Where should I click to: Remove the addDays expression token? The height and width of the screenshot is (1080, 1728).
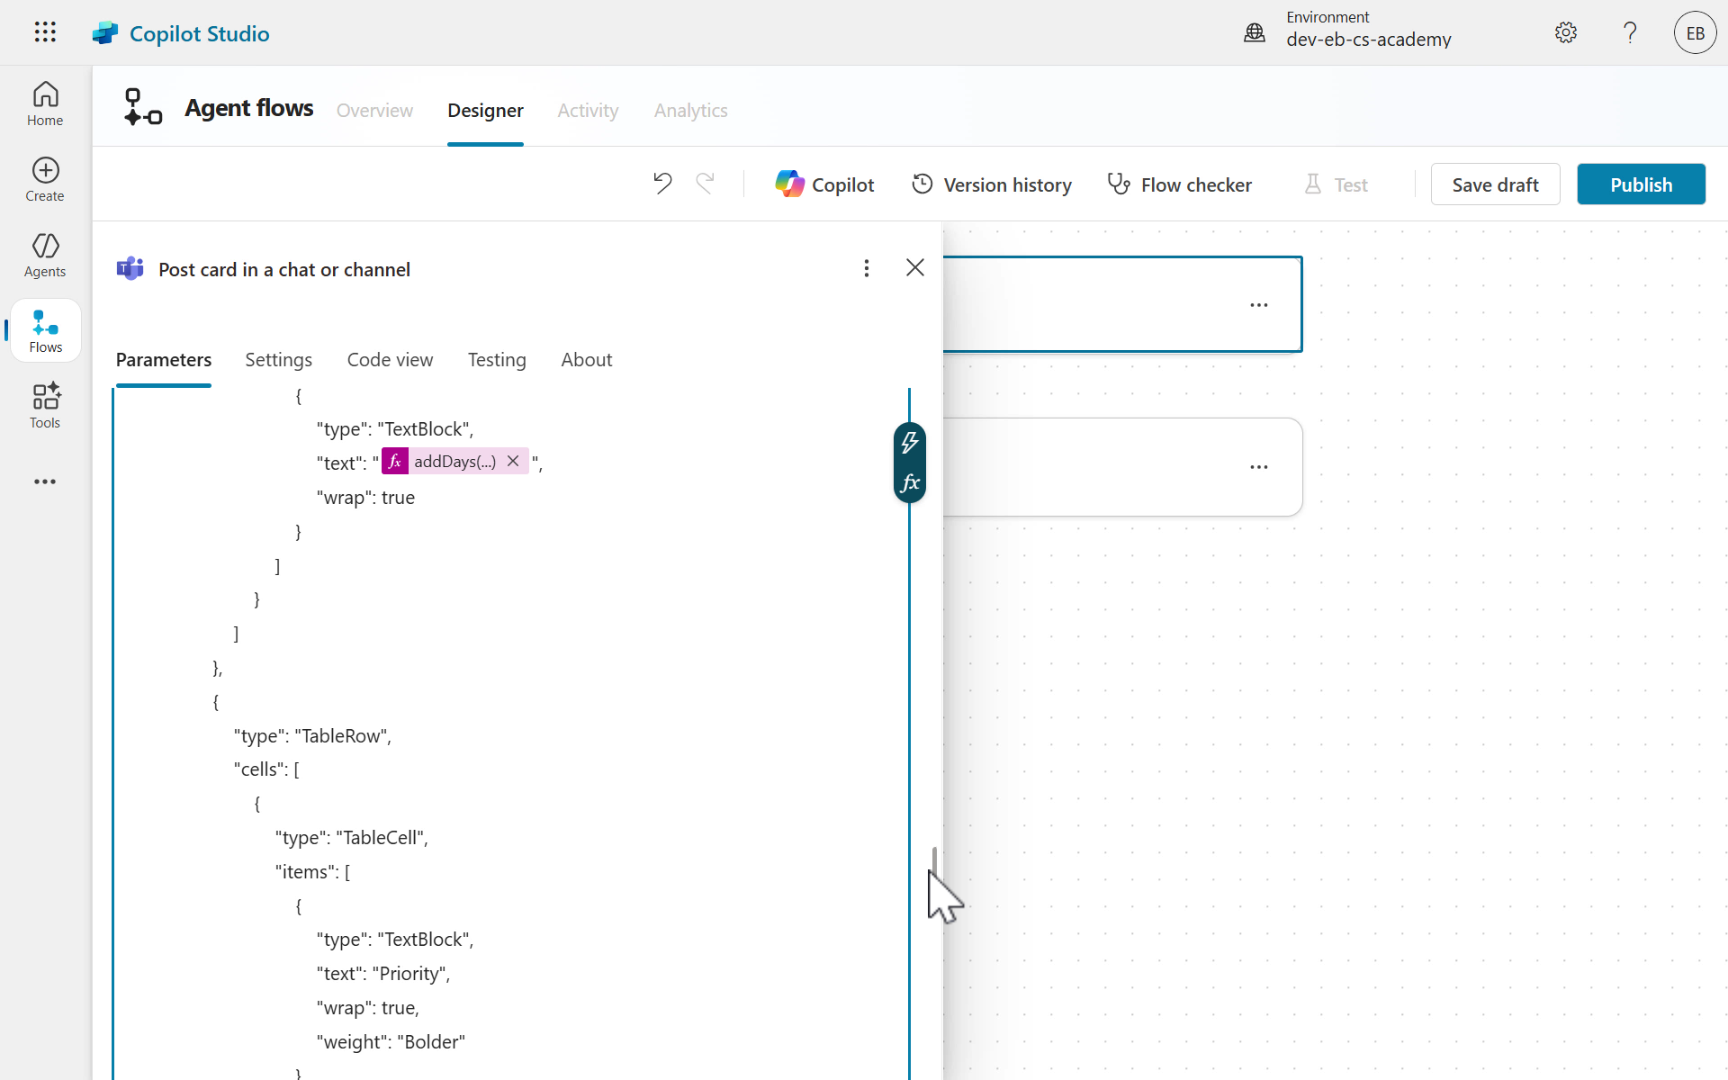[x=513, y=461]
